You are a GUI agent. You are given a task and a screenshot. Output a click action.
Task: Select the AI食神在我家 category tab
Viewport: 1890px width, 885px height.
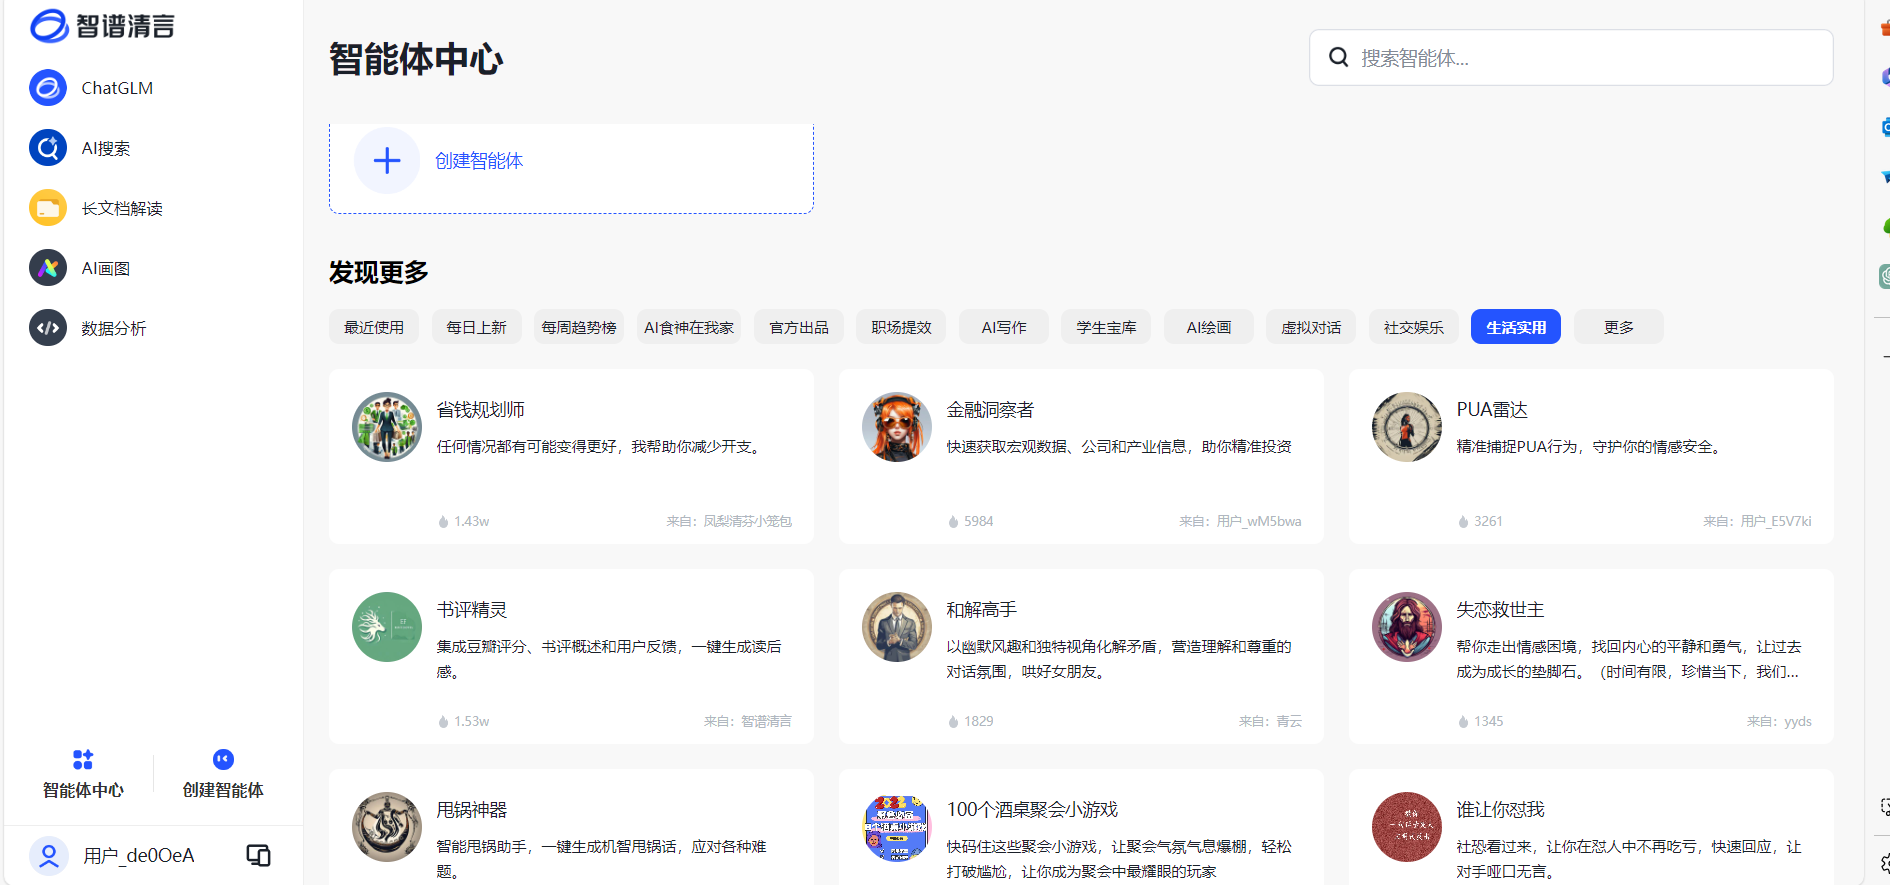[689, 327]
